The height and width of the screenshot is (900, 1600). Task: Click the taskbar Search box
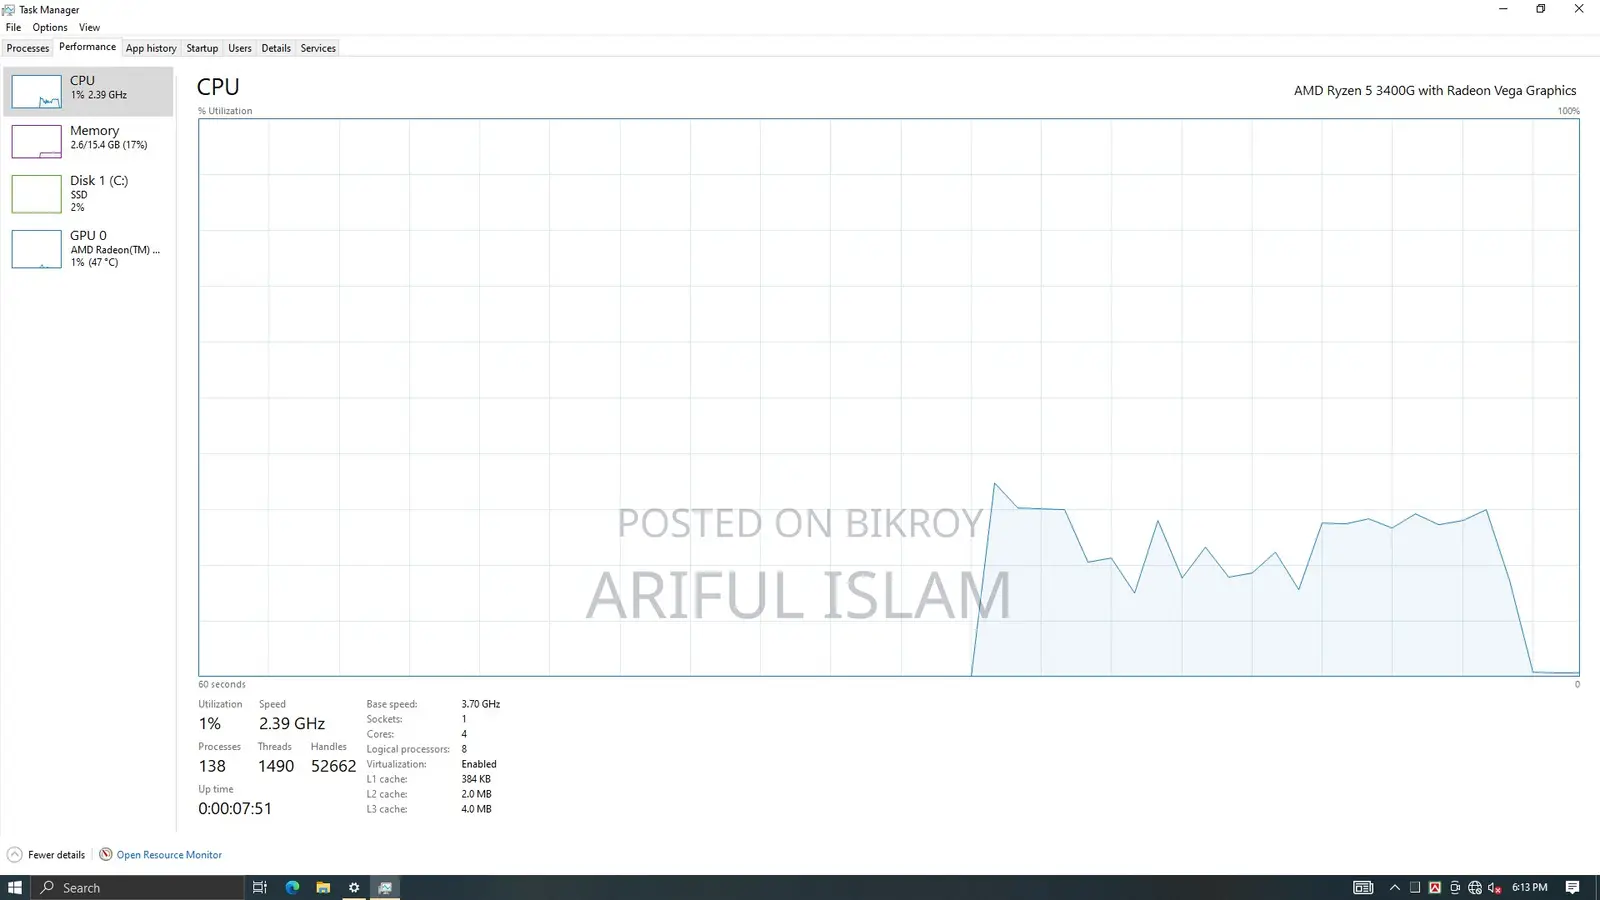click(x=138, y=887)
